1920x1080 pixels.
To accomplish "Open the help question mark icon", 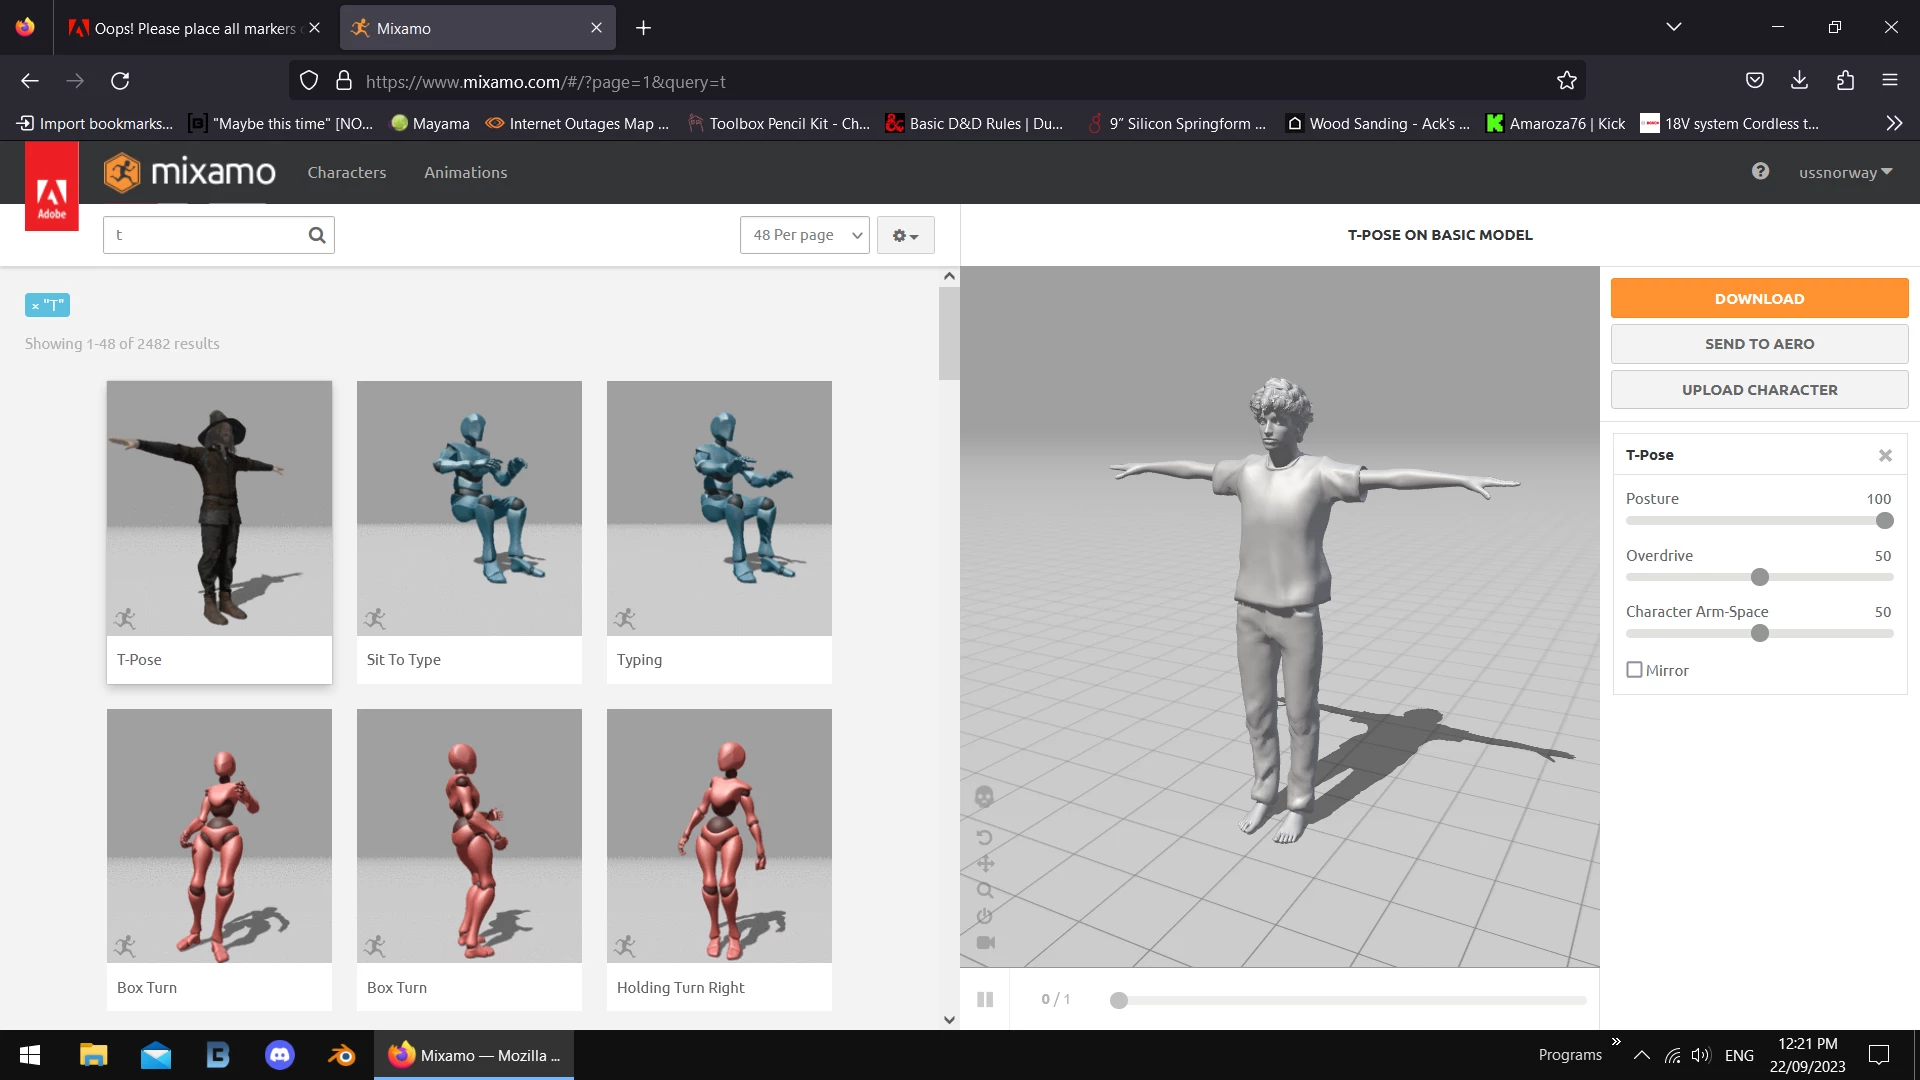I will pyautogui.click(x=1760, y=171).
